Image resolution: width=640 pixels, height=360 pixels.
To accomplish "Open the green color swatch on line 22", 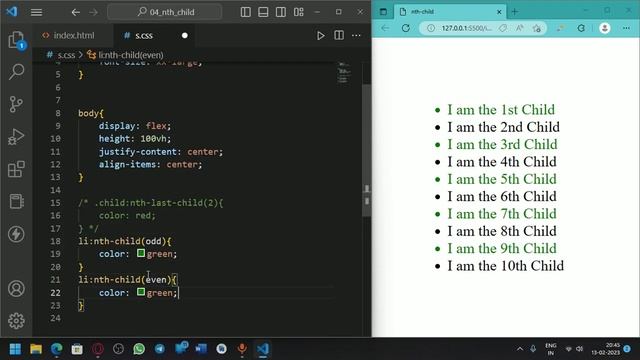I will tap(141, 292).
